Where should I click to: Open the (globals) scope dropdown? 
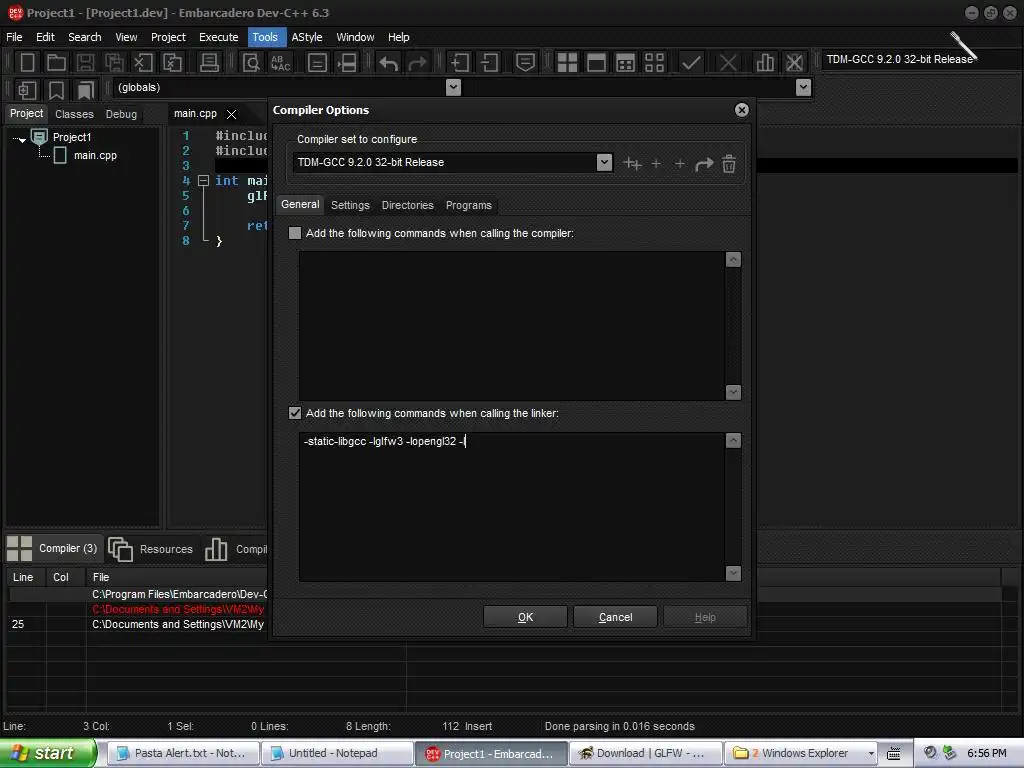coord(453,88)
